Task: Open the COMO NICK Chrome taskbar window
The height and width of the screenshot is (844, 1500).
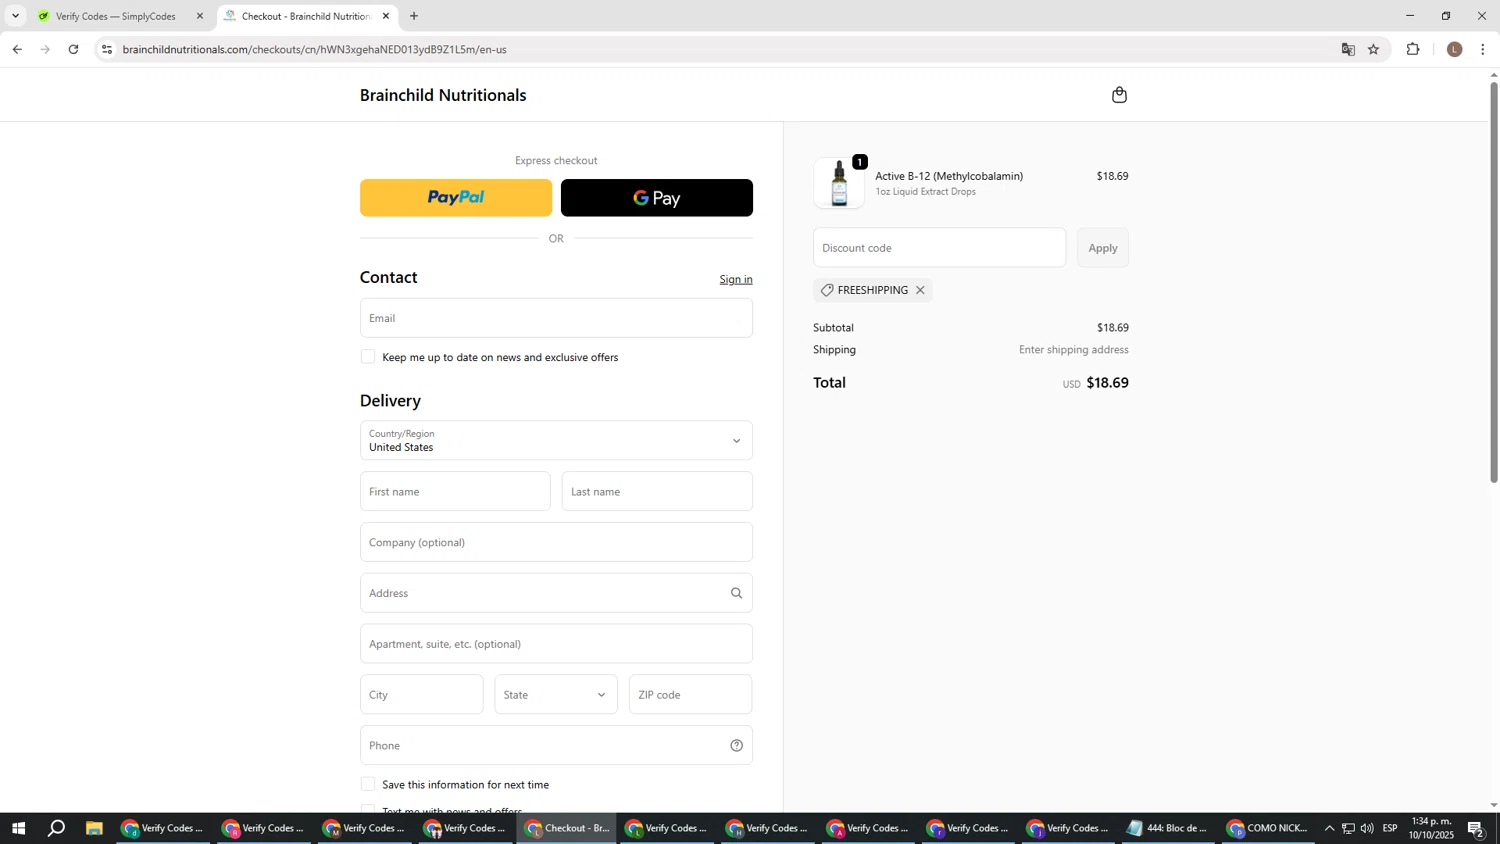Action: [x=1267, y=828]
